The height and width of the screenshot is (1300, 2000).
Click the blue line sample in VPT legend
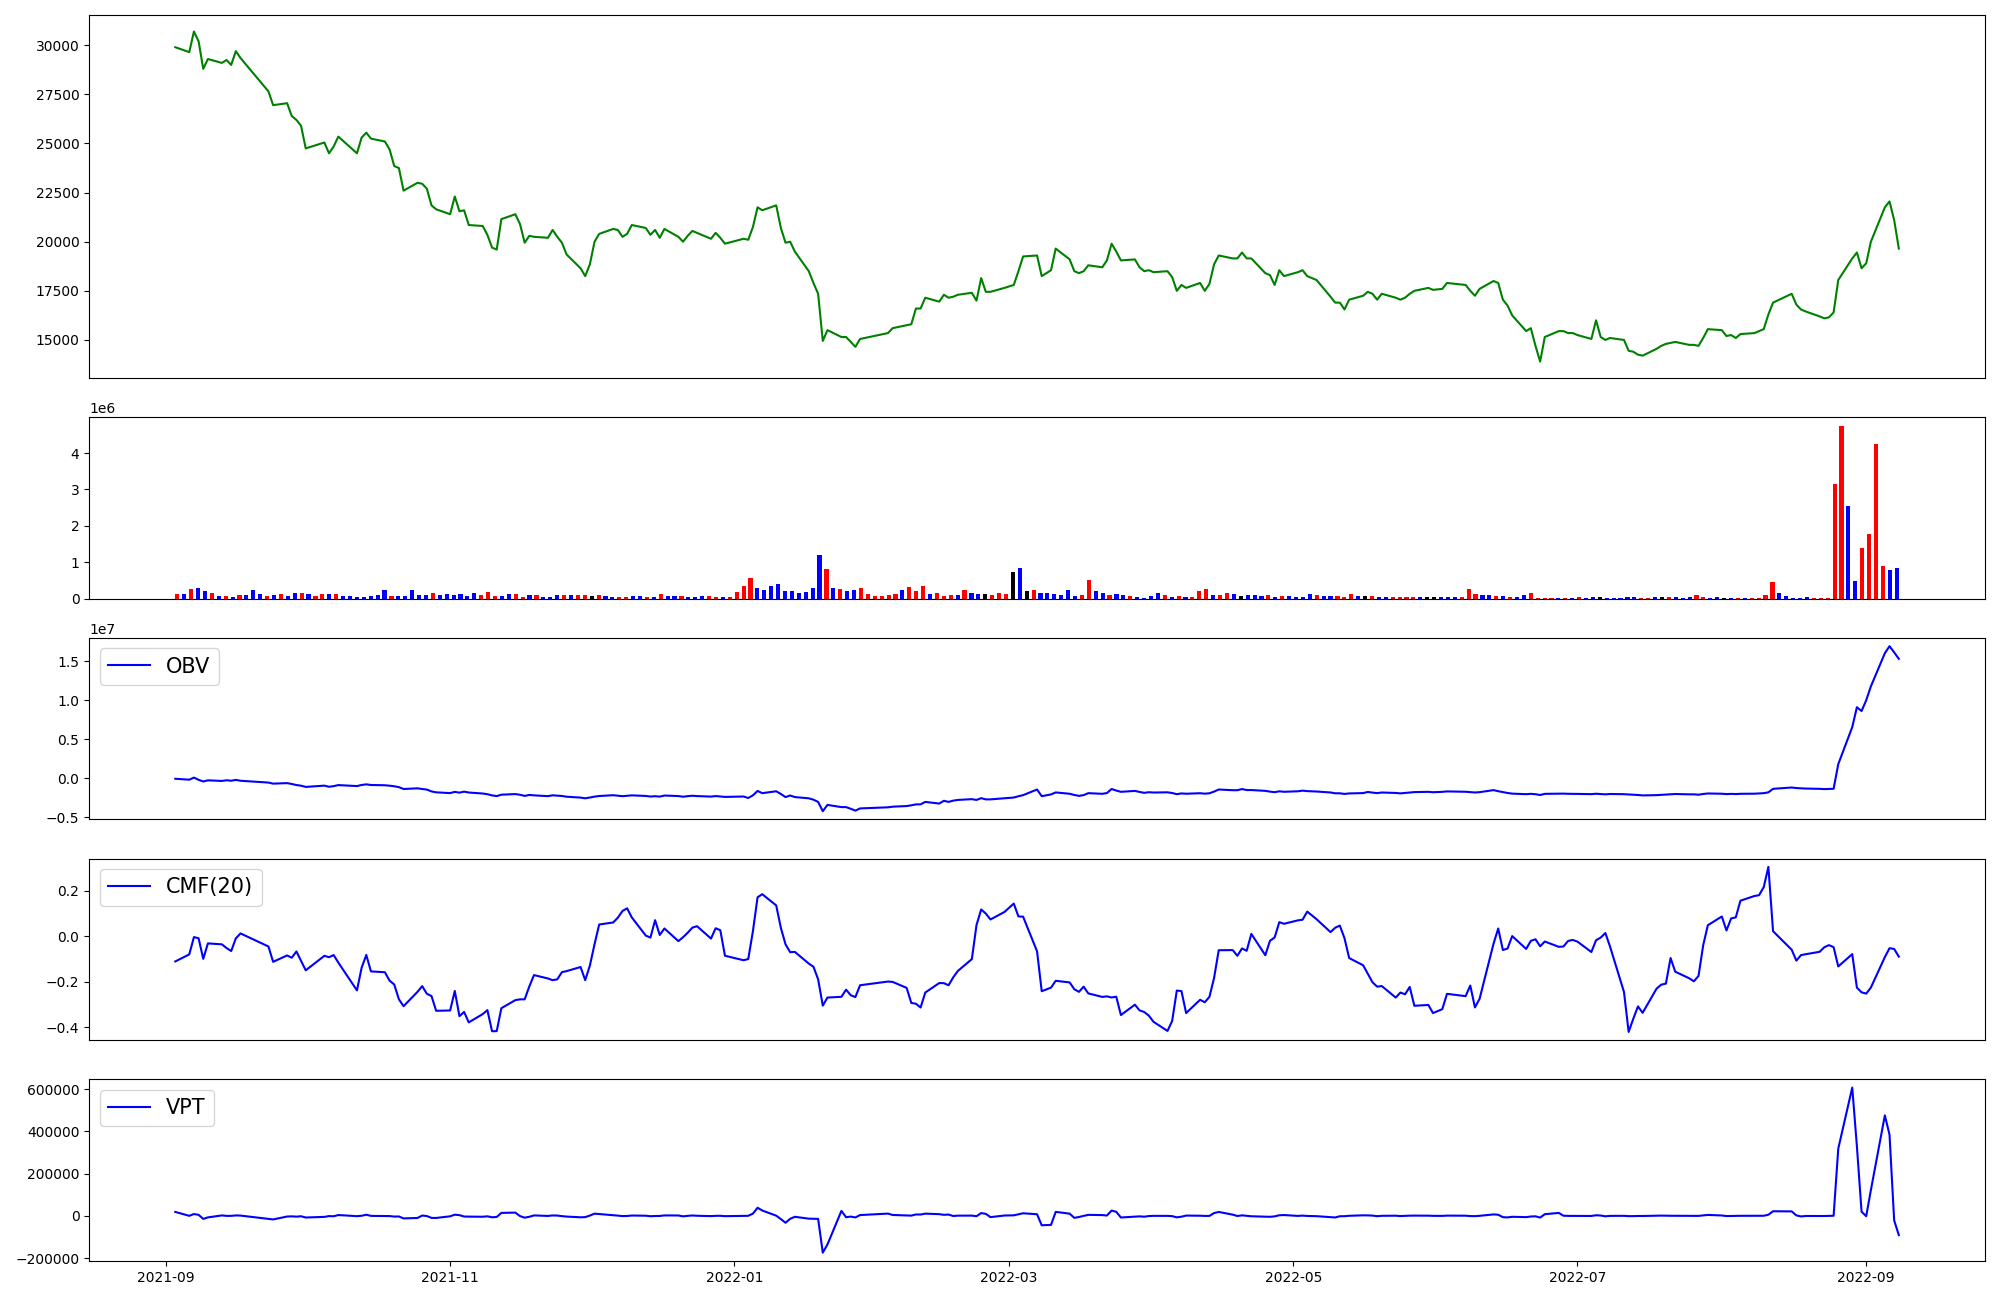coord(129,1107)
